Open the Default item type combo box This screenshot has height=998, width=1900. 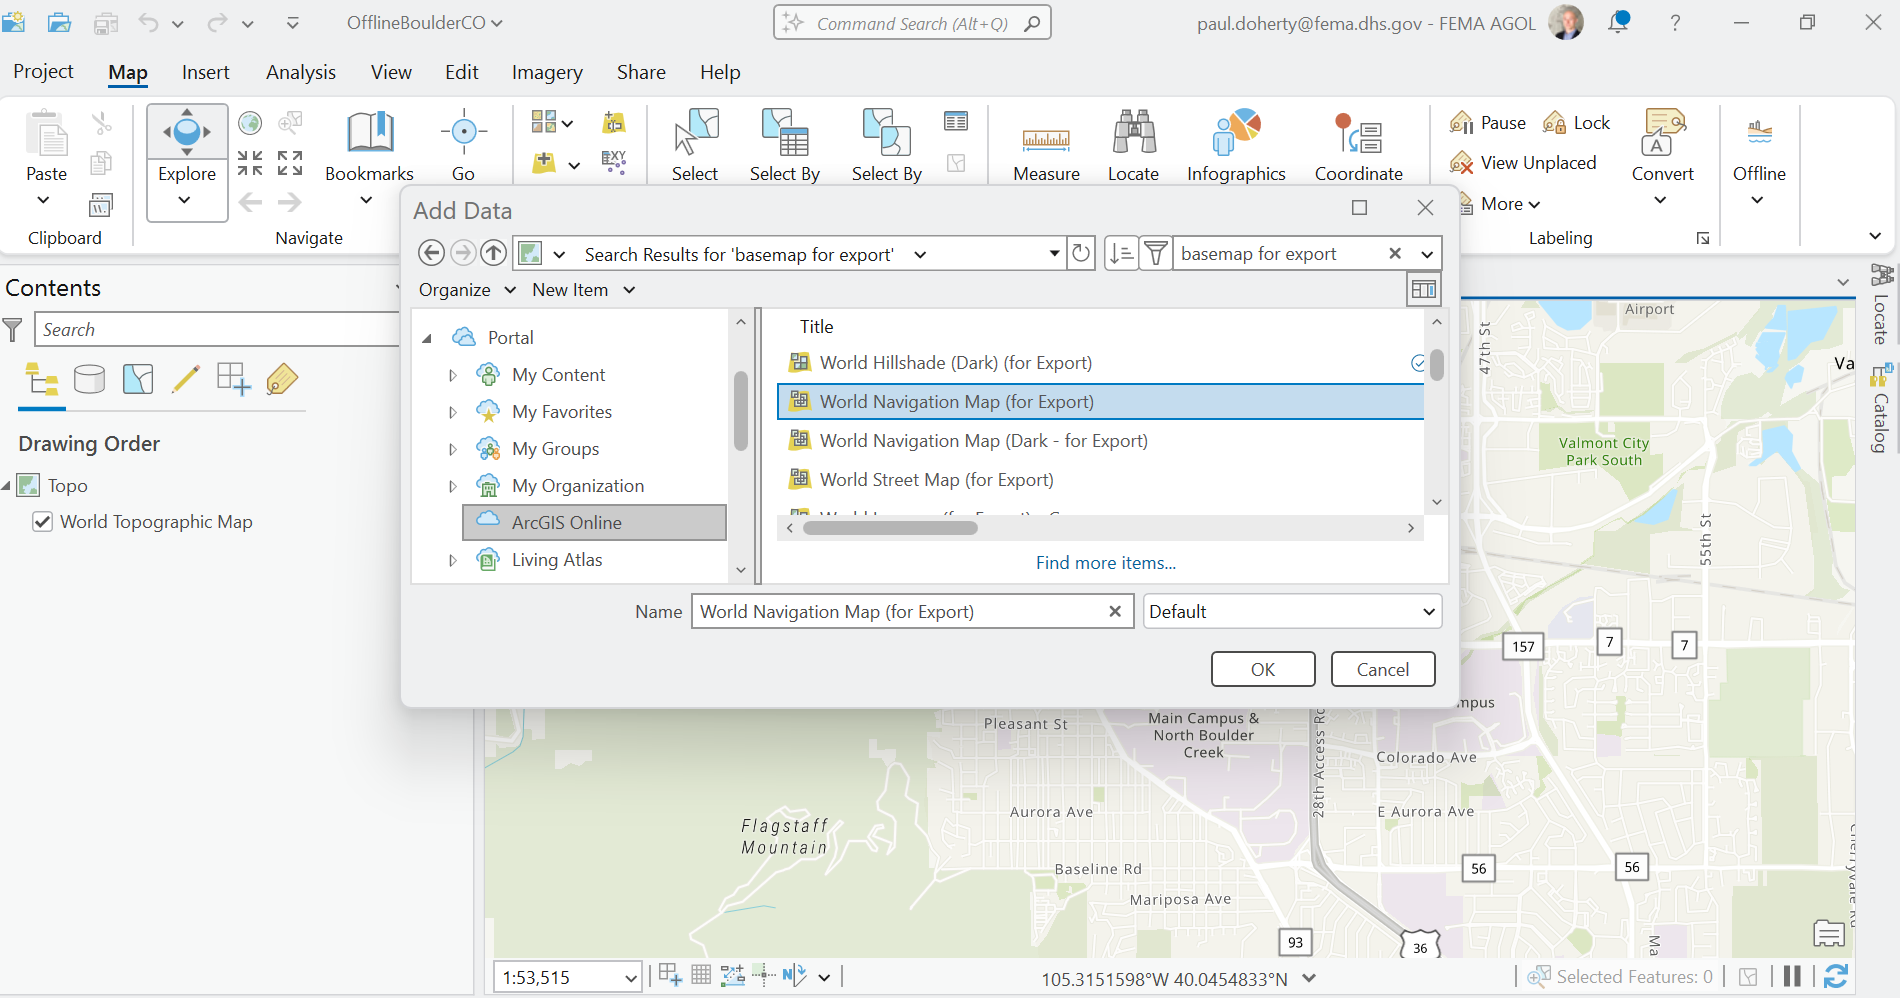[1292, 612]
